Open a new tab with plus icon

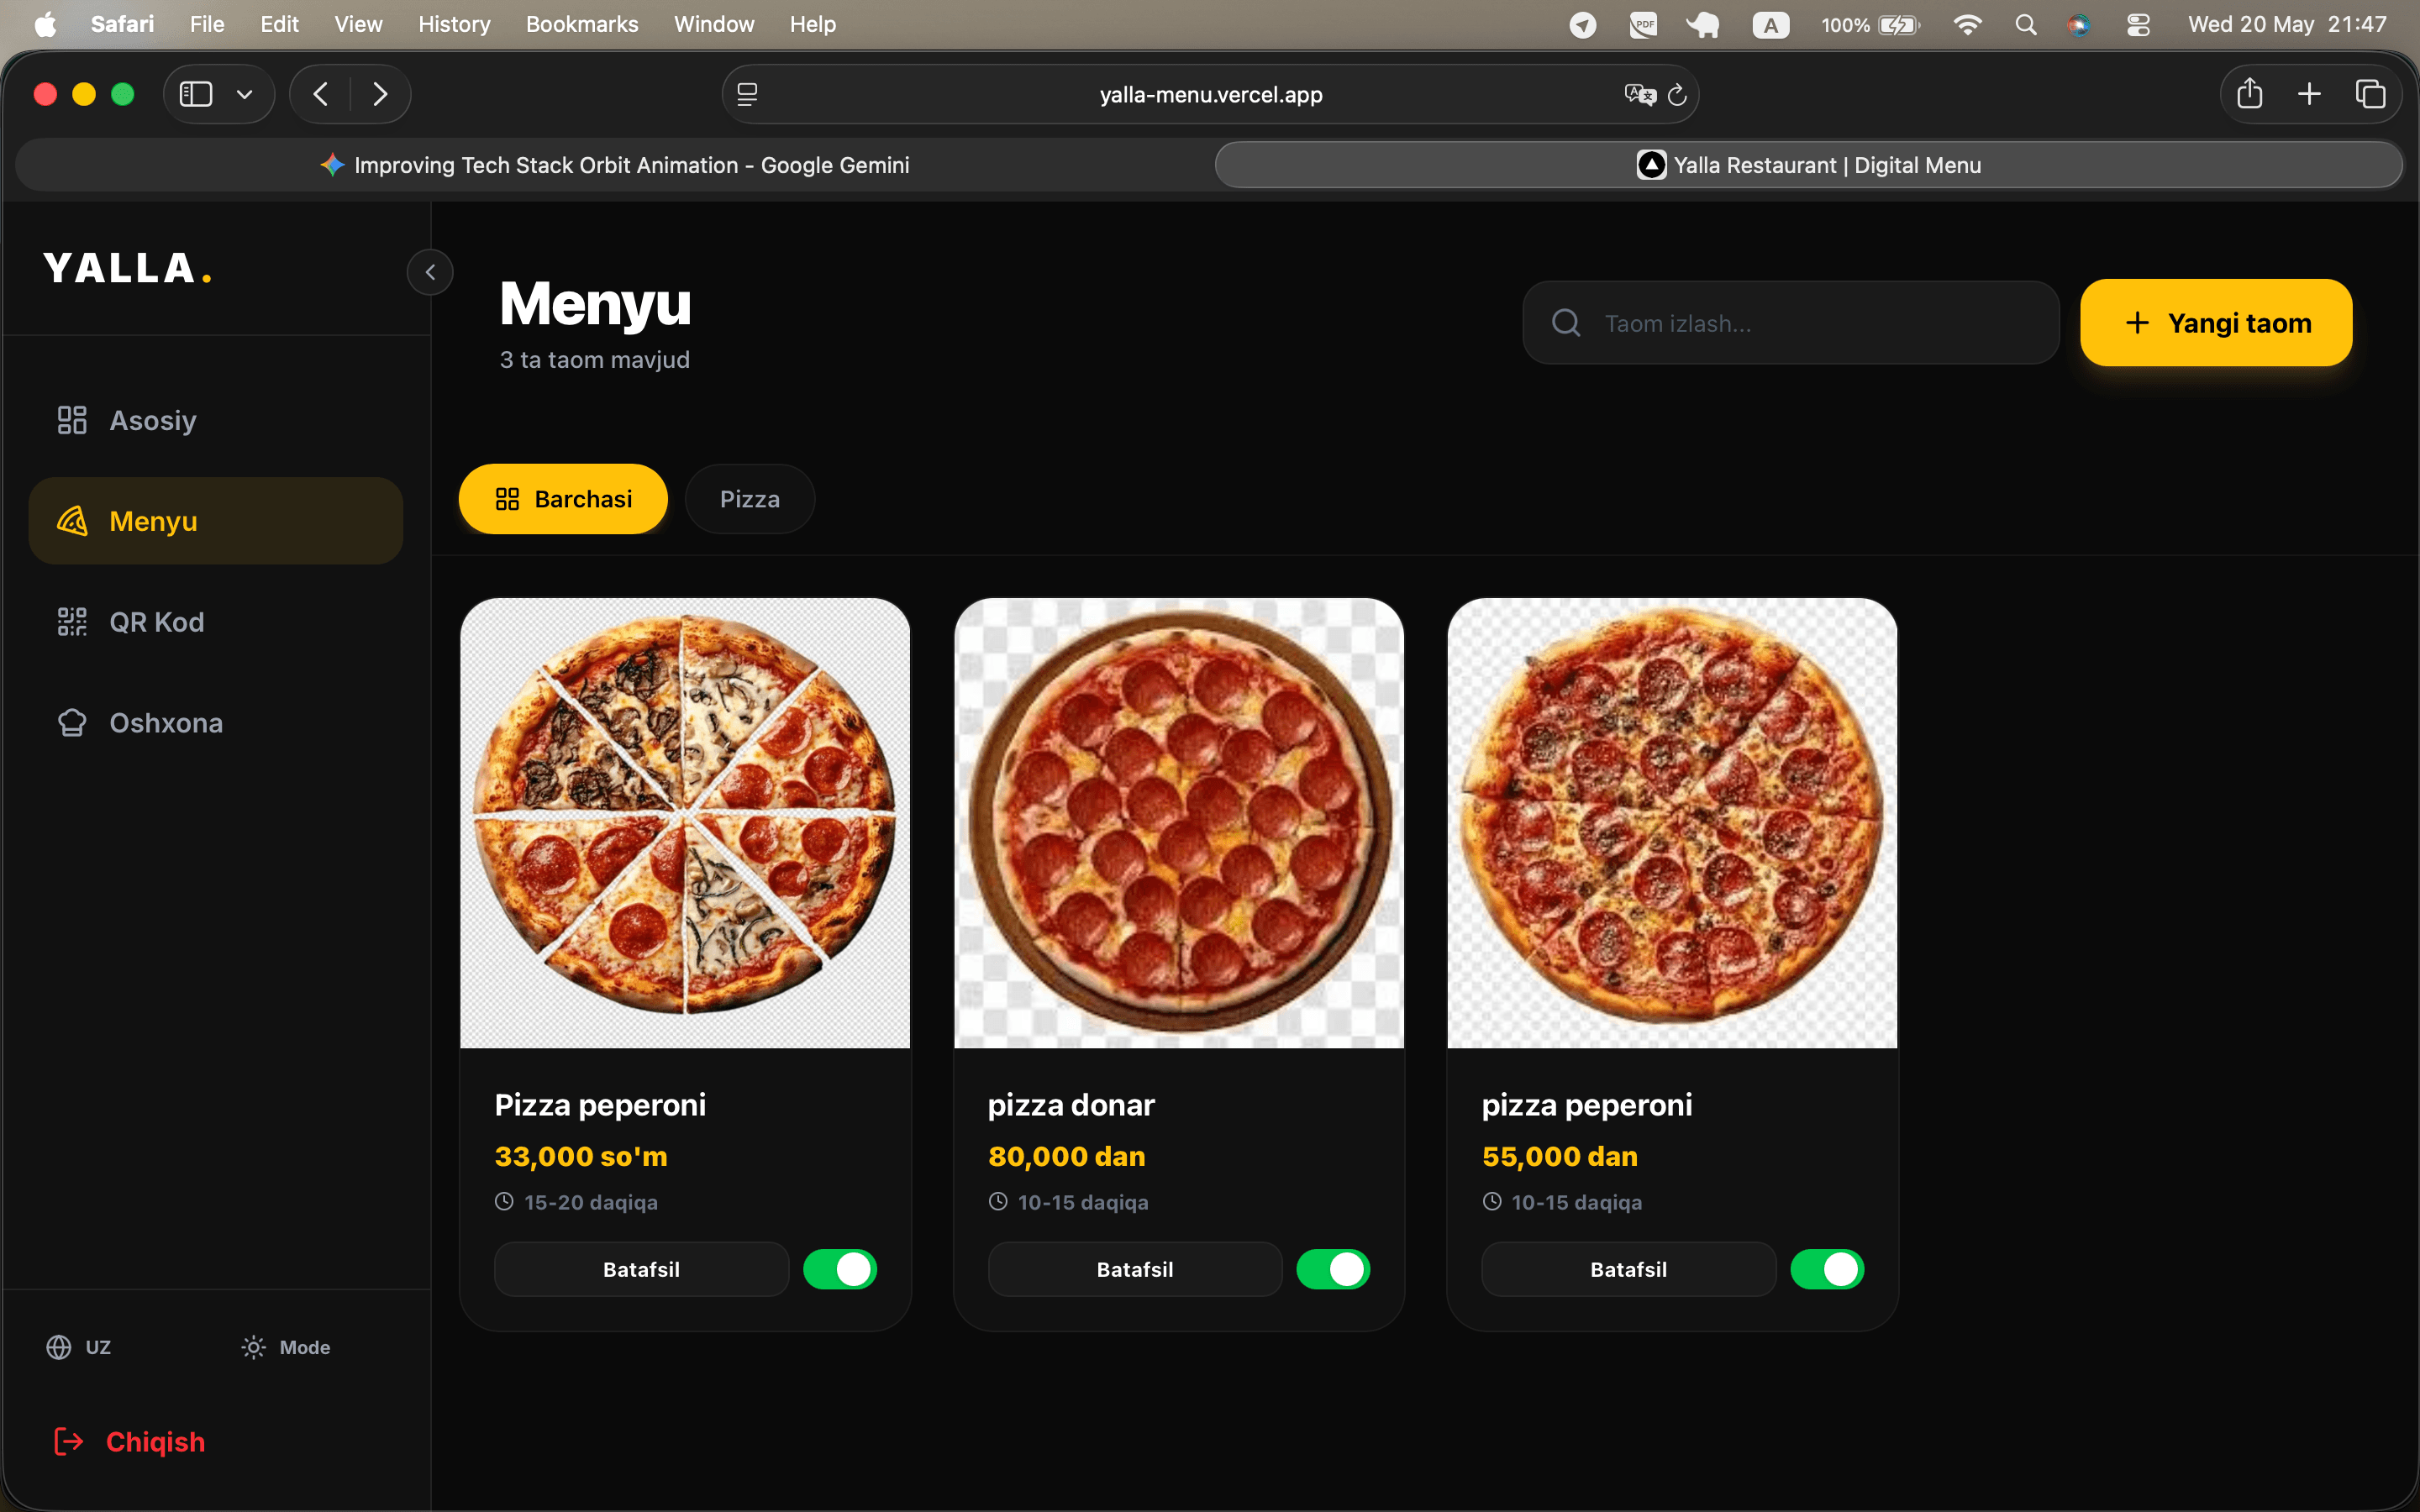[2309, 94]
